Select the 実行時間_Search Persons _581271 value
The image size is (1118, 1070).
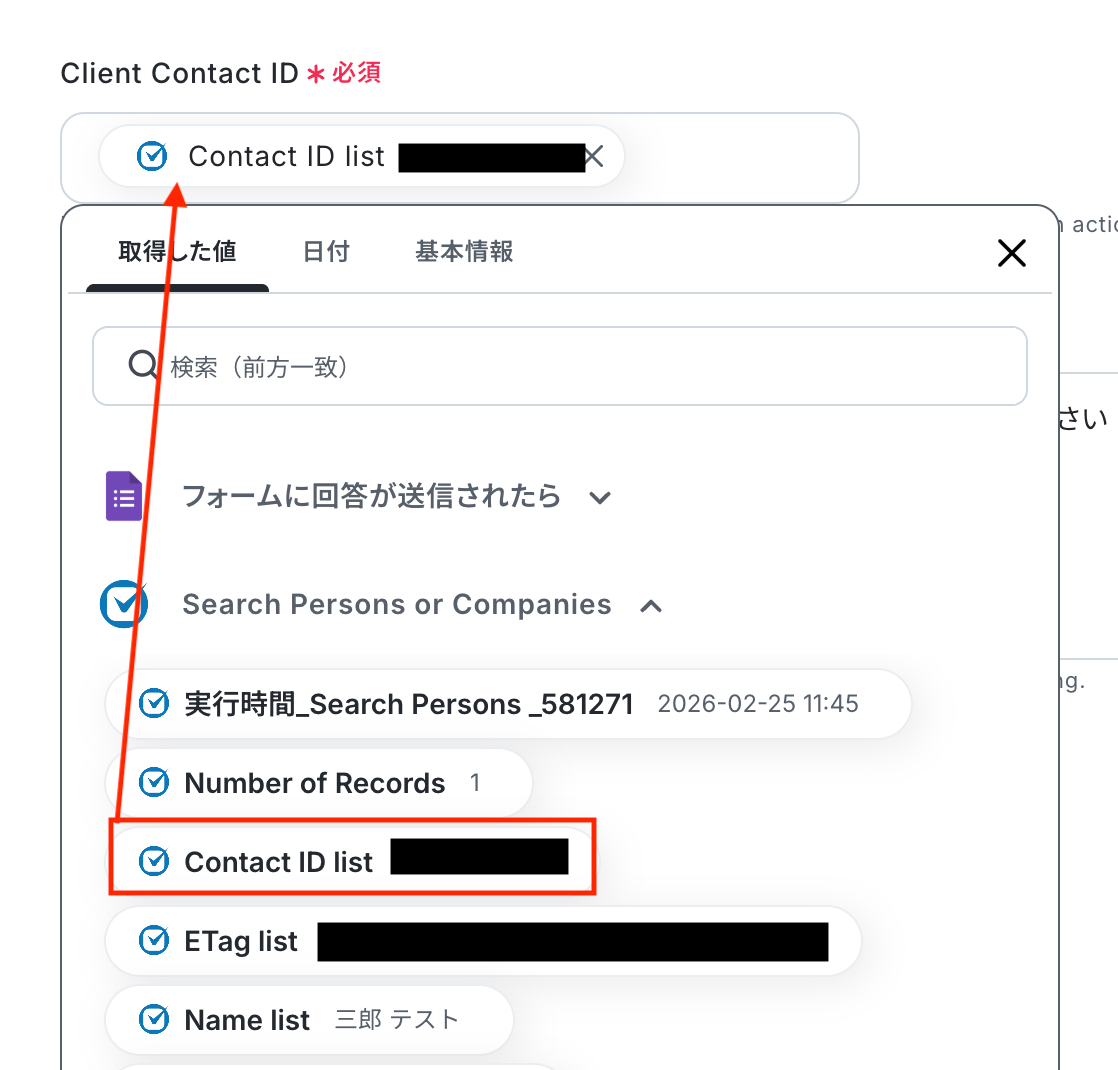pos(508,704)
